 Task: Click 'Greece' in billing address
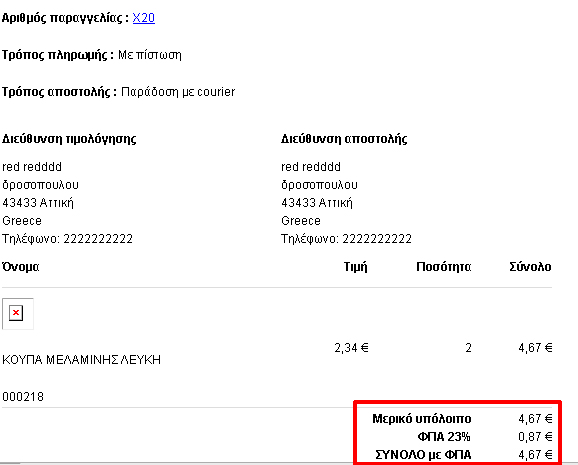22,221
